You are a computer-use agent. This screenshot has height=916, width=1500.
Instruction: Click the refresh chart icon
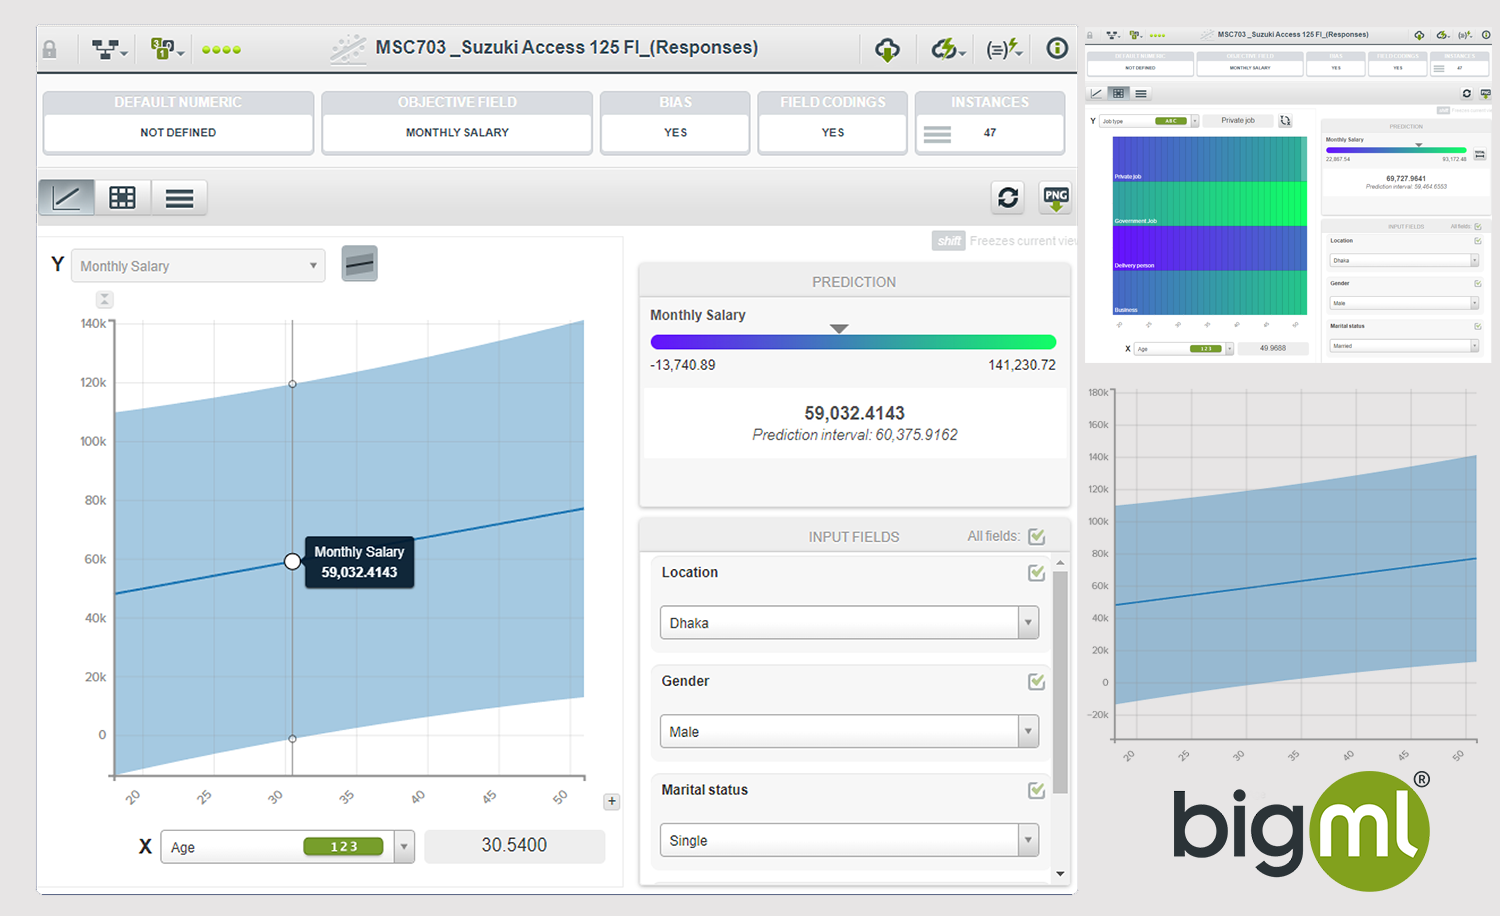click(1008, 197)
